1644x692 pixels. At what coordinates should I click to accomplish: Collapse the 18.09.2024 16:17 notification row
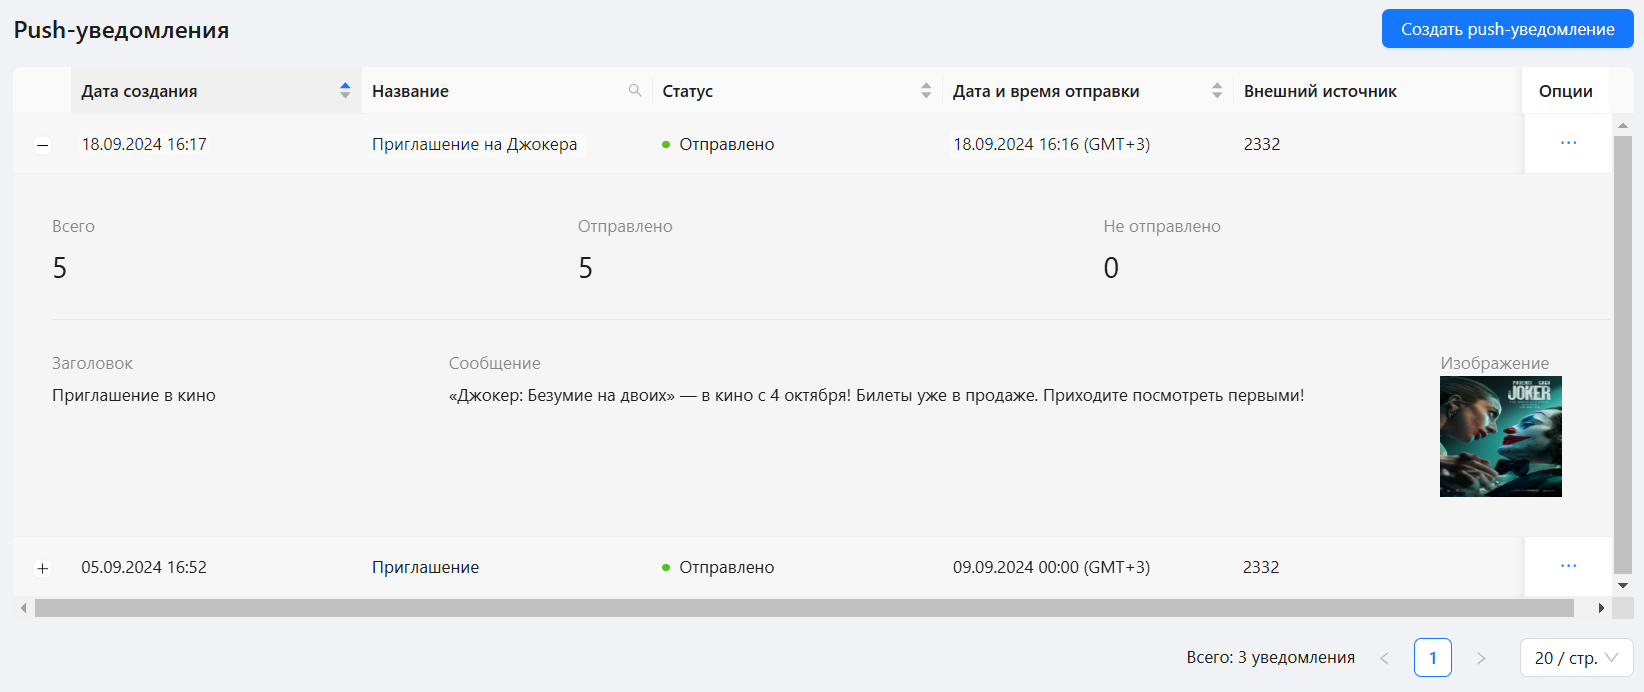click(x=42, y=145)
